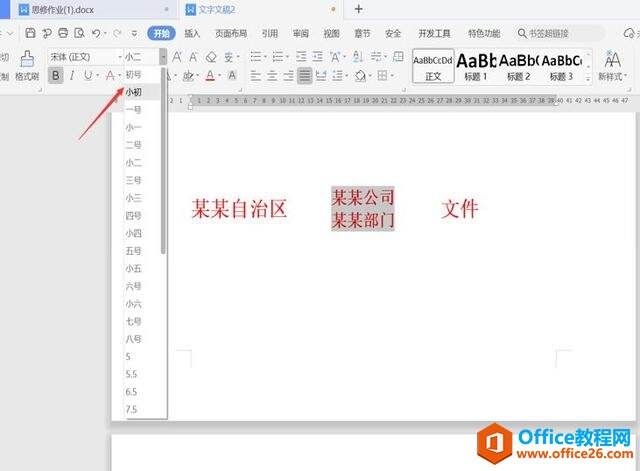
Task: Collapse the font size dropdown arrow
Action: click(163, 57)
